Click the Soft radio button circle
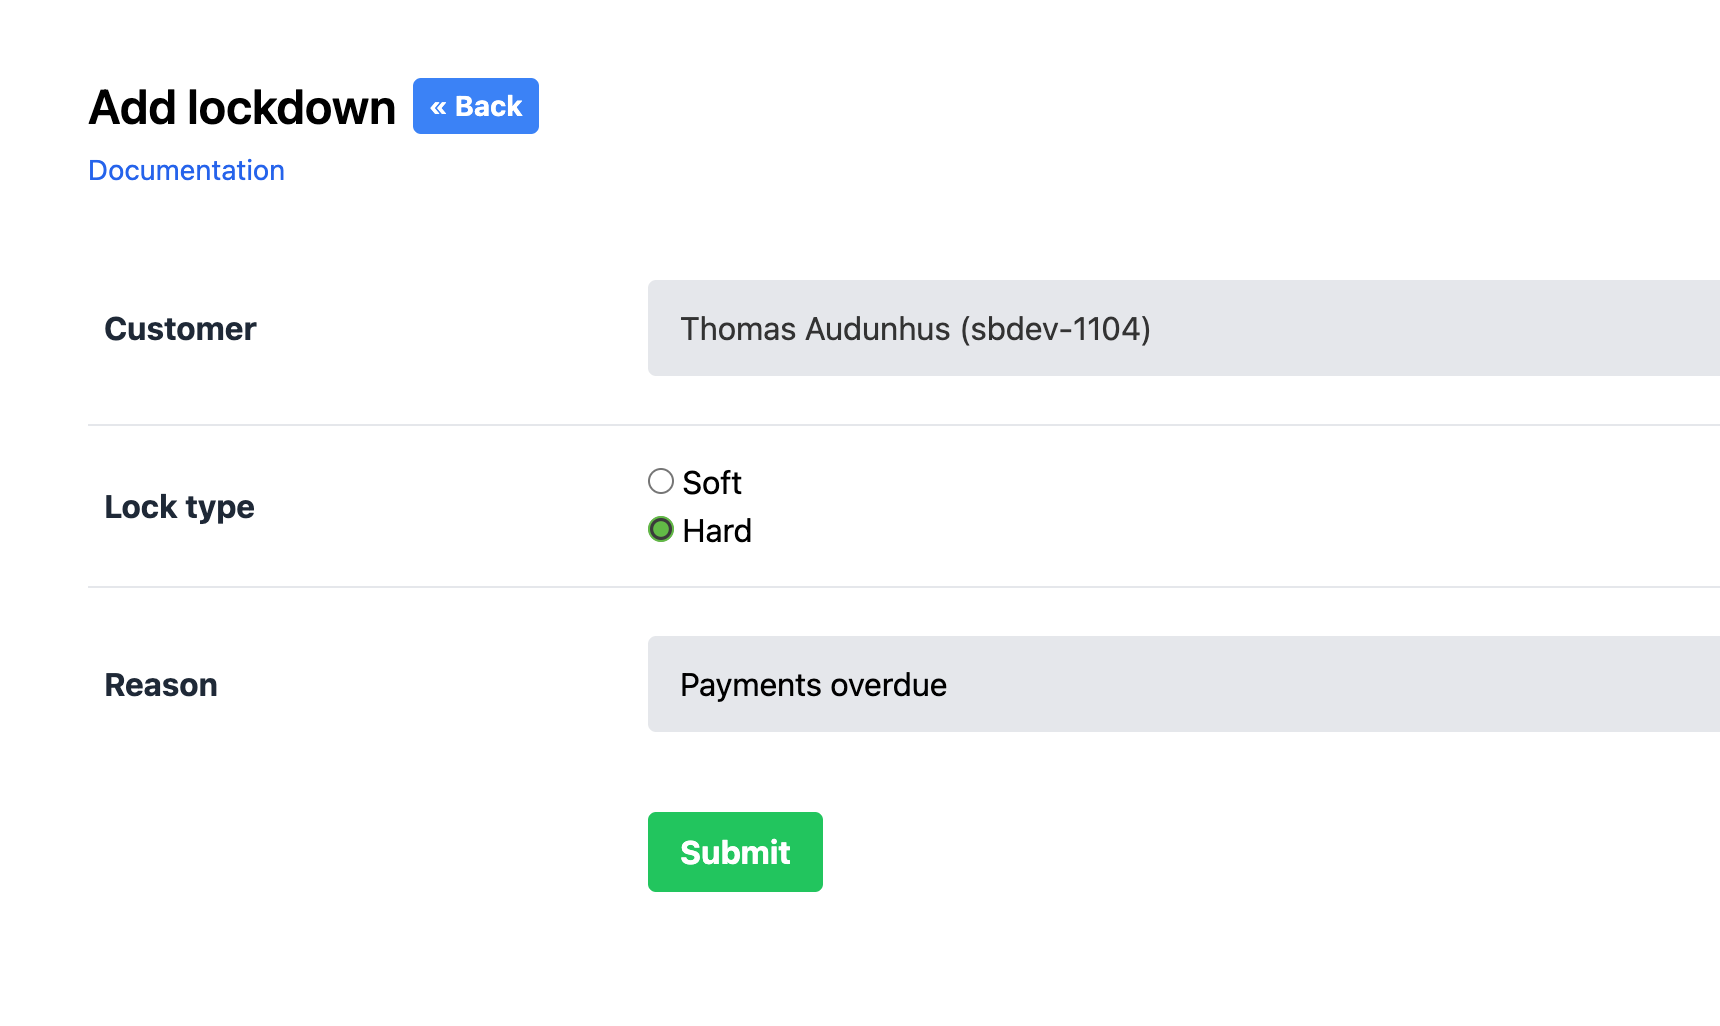The image size is (1720, 1026). click(660, 481)
